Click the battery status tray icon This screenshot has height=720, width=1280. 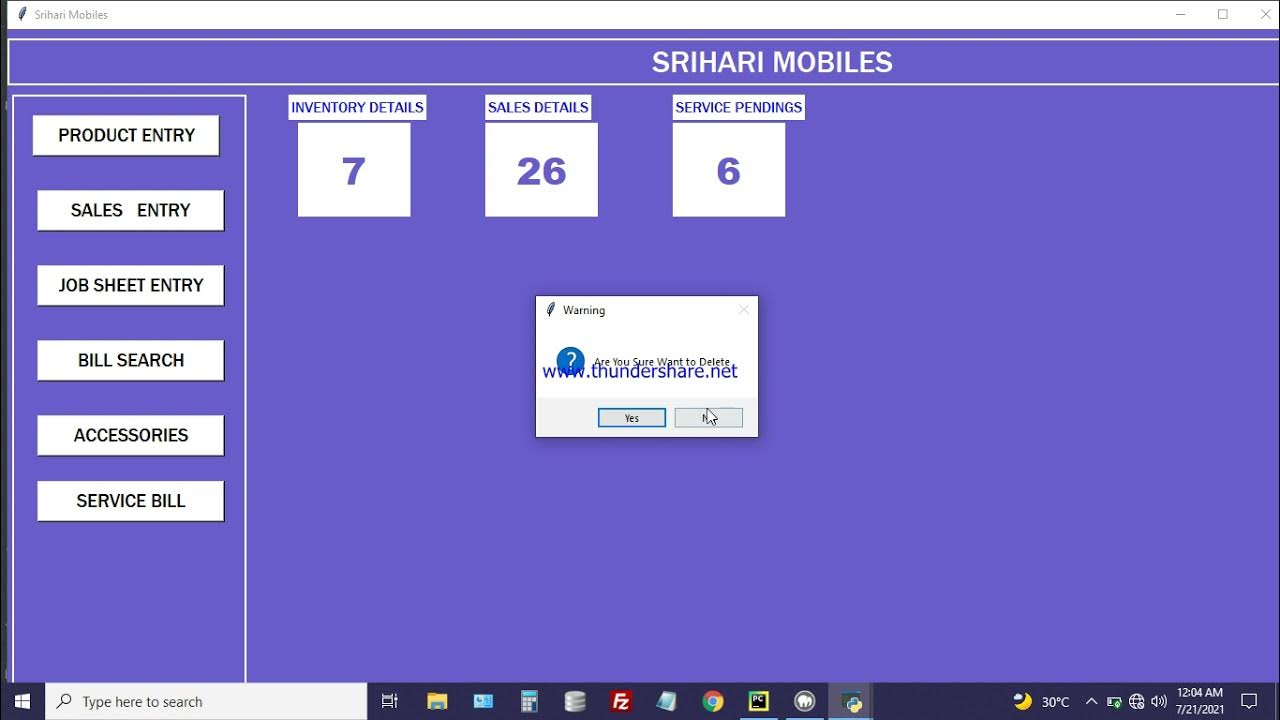pos(1114,701)
